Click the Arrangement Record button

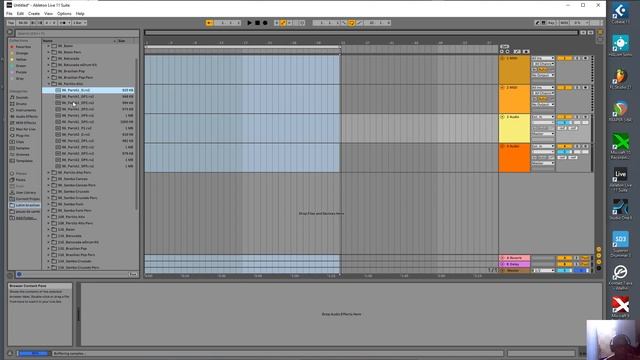[265, 23]
